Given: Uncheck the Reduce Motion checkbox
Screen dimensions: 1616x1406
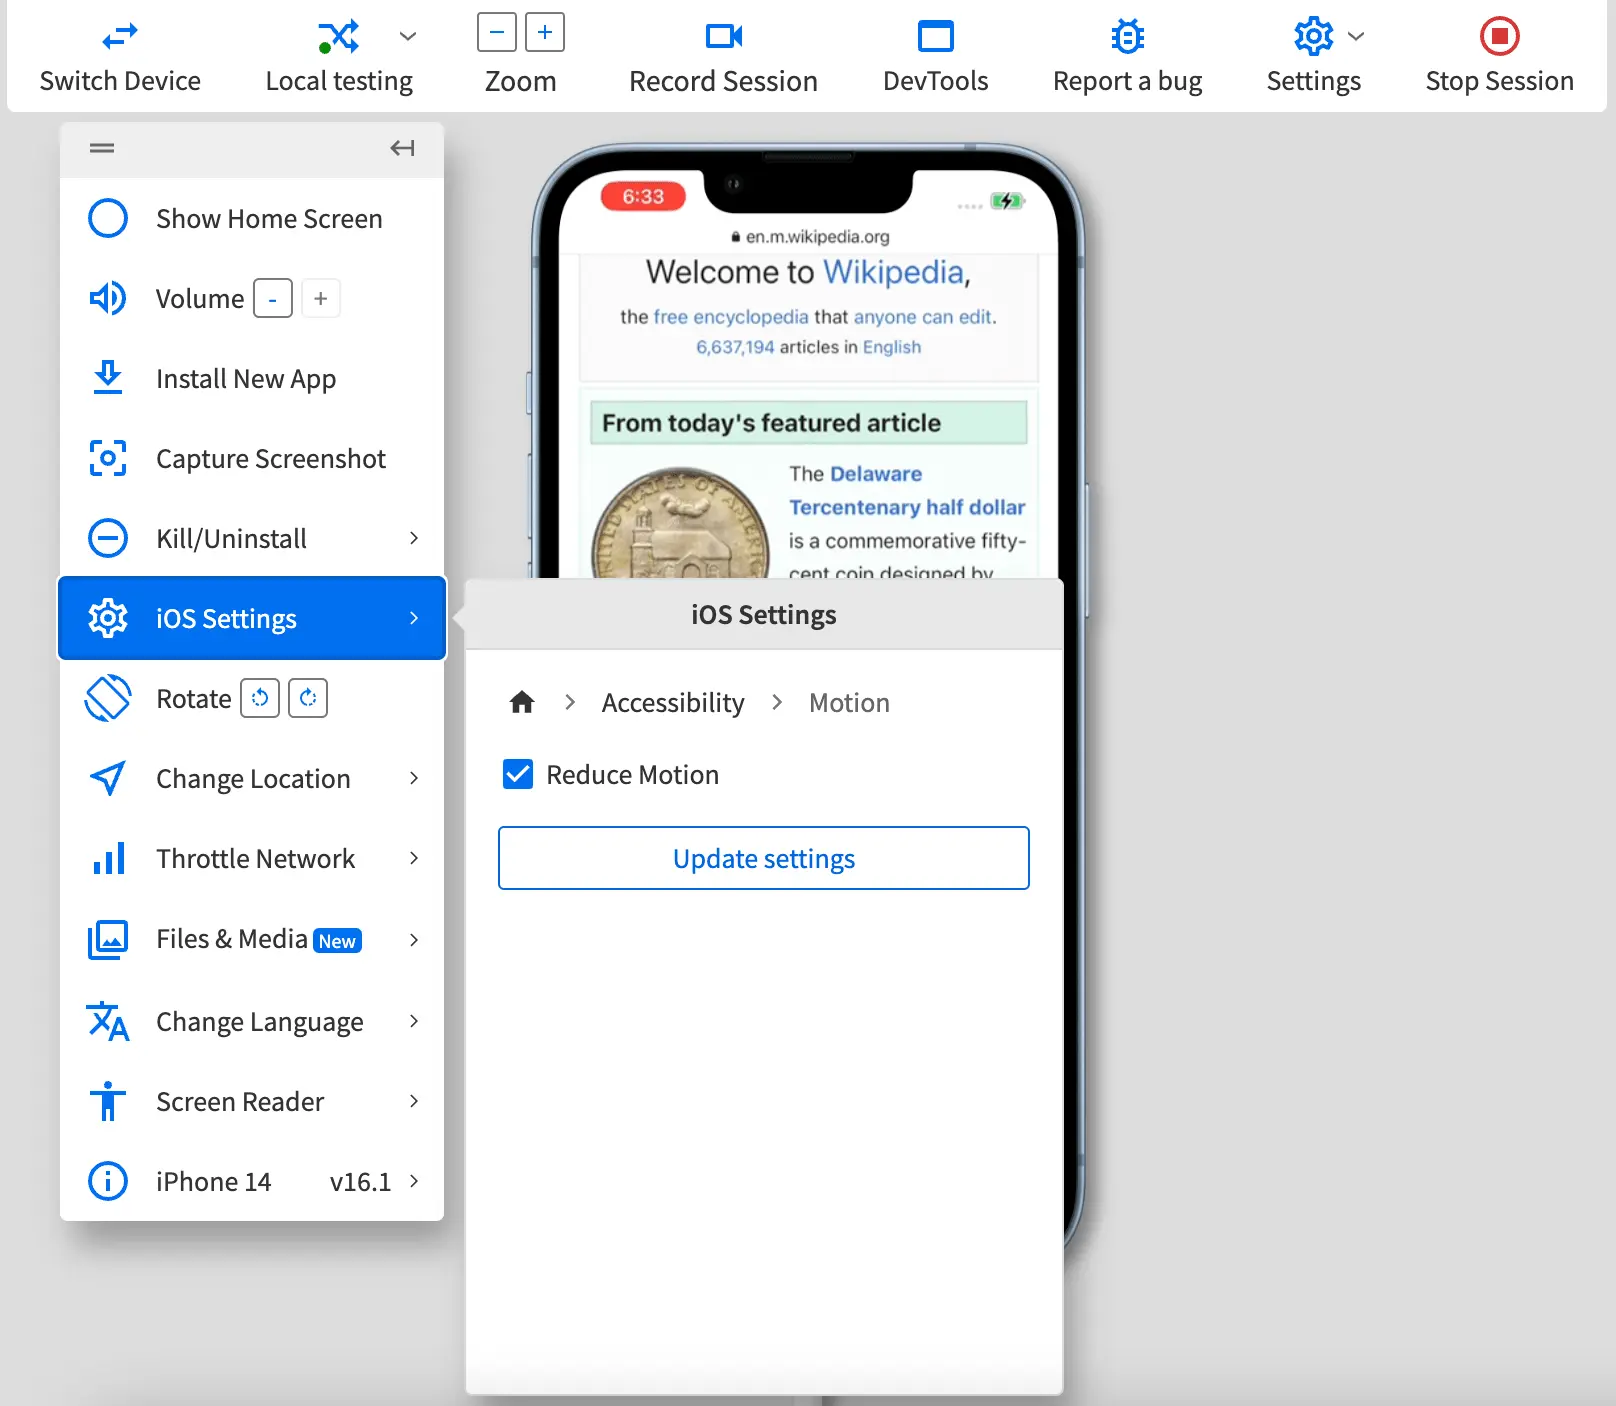Looking at the screenshot, I should (x=518, y=774).
